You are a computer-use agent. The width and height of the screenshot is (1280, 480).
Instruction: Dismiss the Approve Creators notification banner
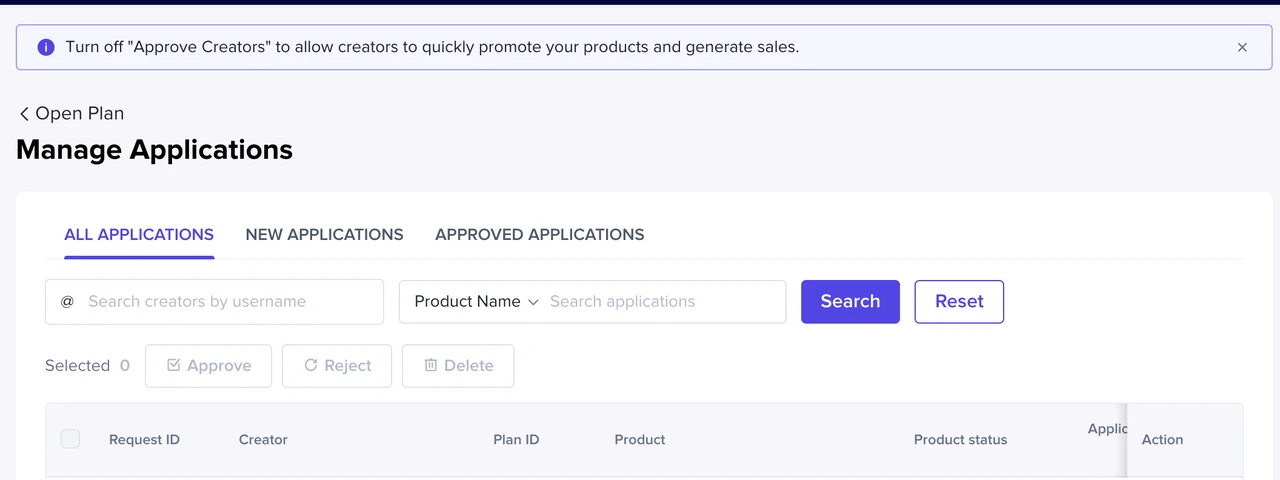click(1242, 47)
